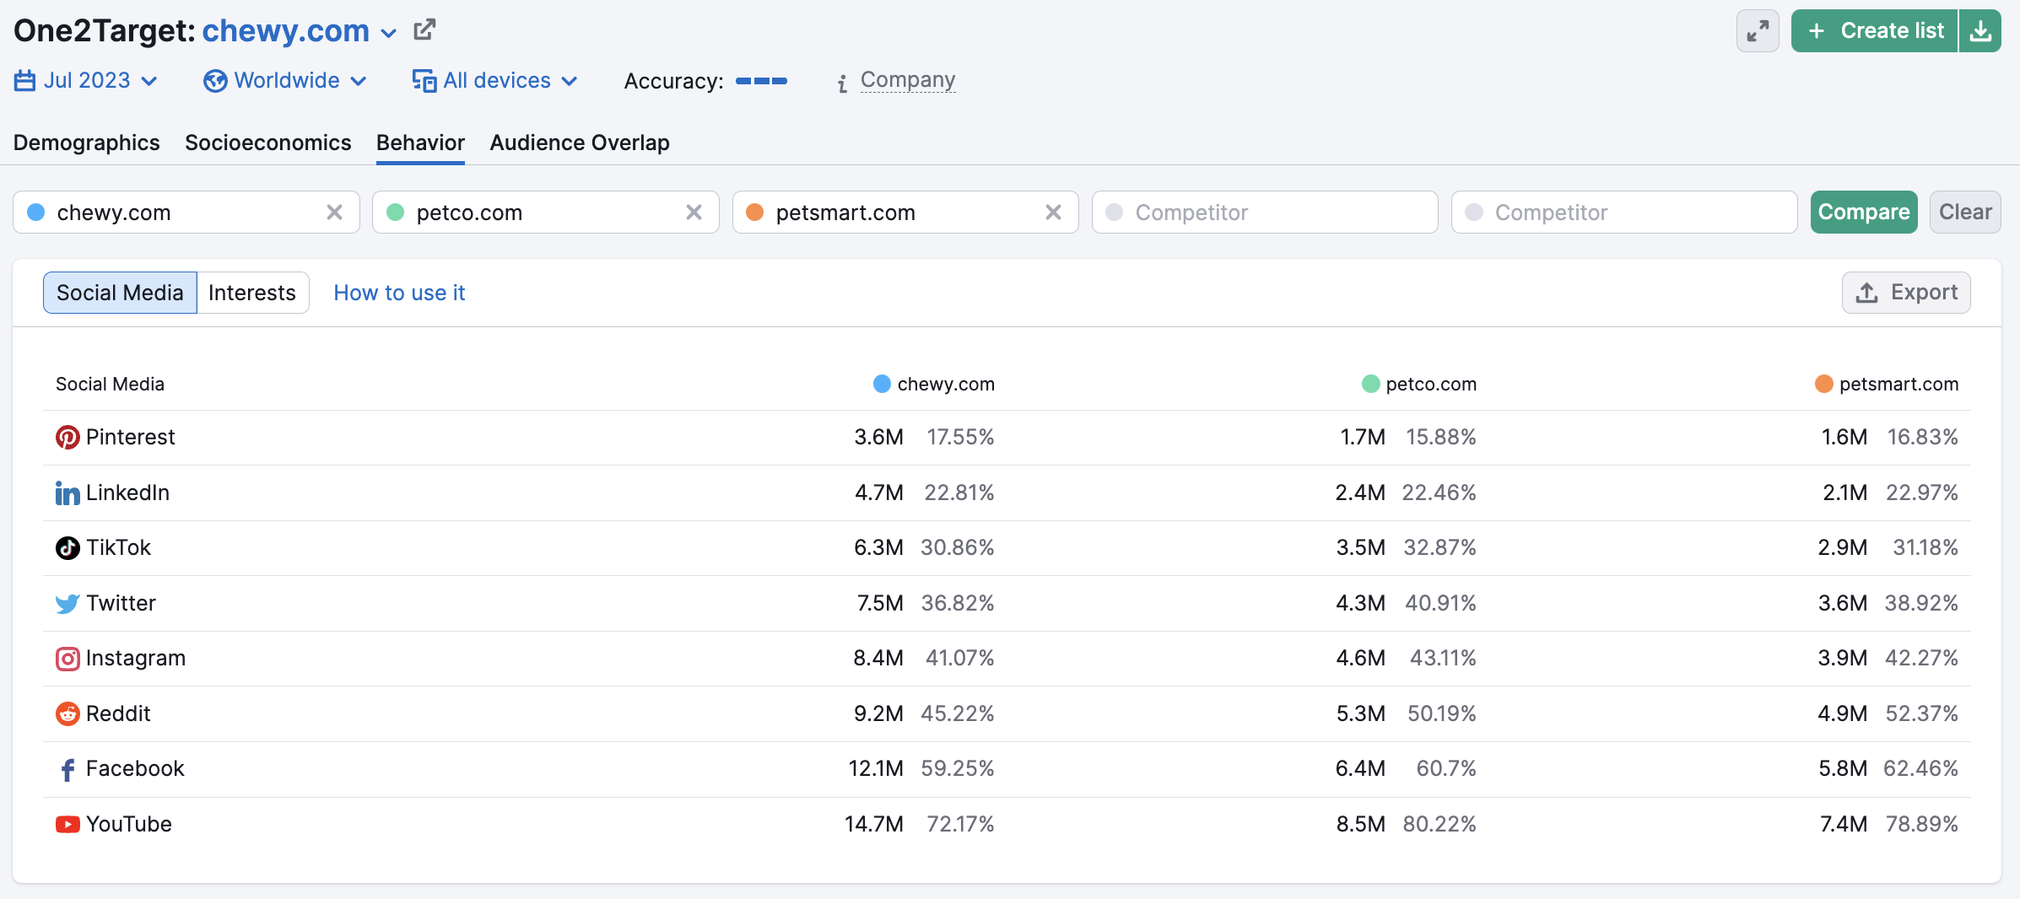Viewport: 2020px width, 899px height.
Task: Click the petsmart.com table column header
Action: tap(1887, 384)
